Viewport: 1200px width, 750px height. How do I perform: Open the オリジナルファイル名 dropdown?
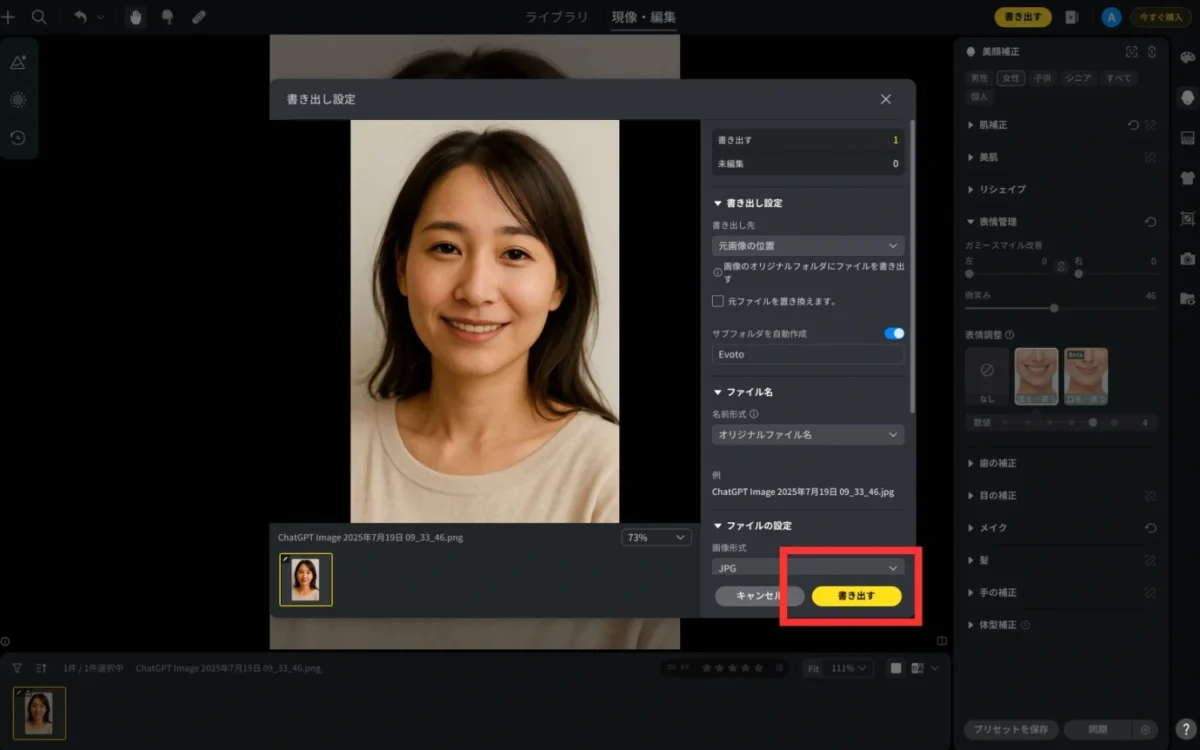[x=808, y=435]
